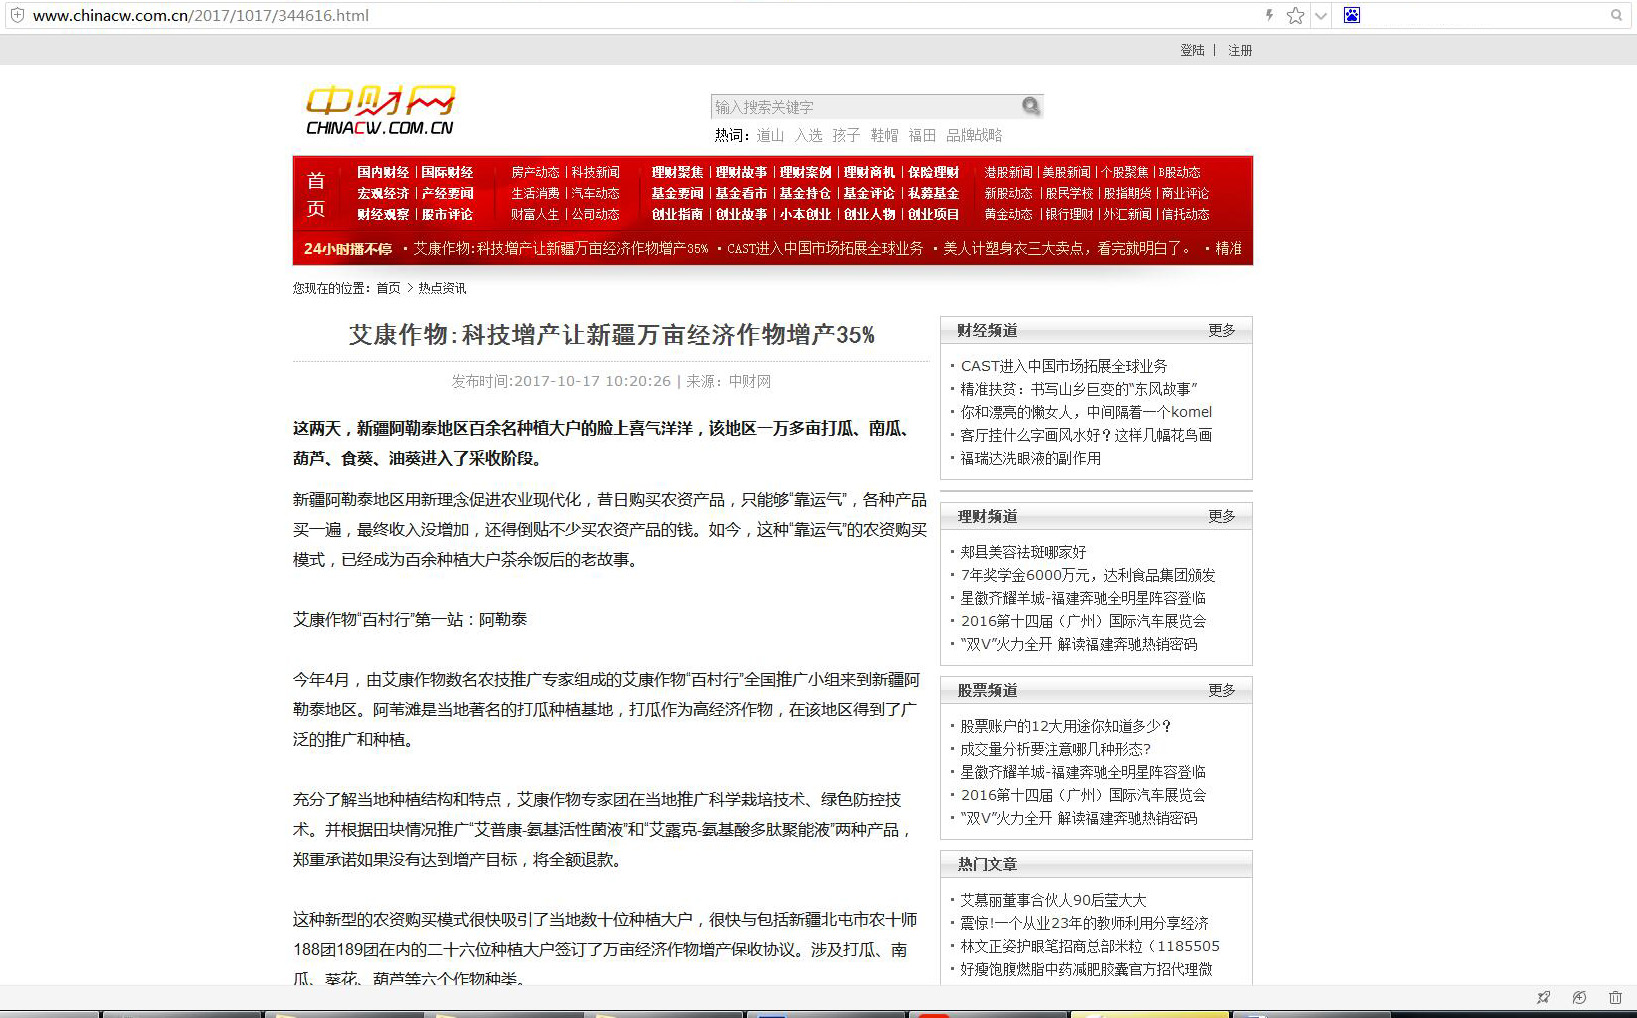Click the 来源: 中财网 source text
Screen dimensions: 1637x1018
[x=729, y=381]
